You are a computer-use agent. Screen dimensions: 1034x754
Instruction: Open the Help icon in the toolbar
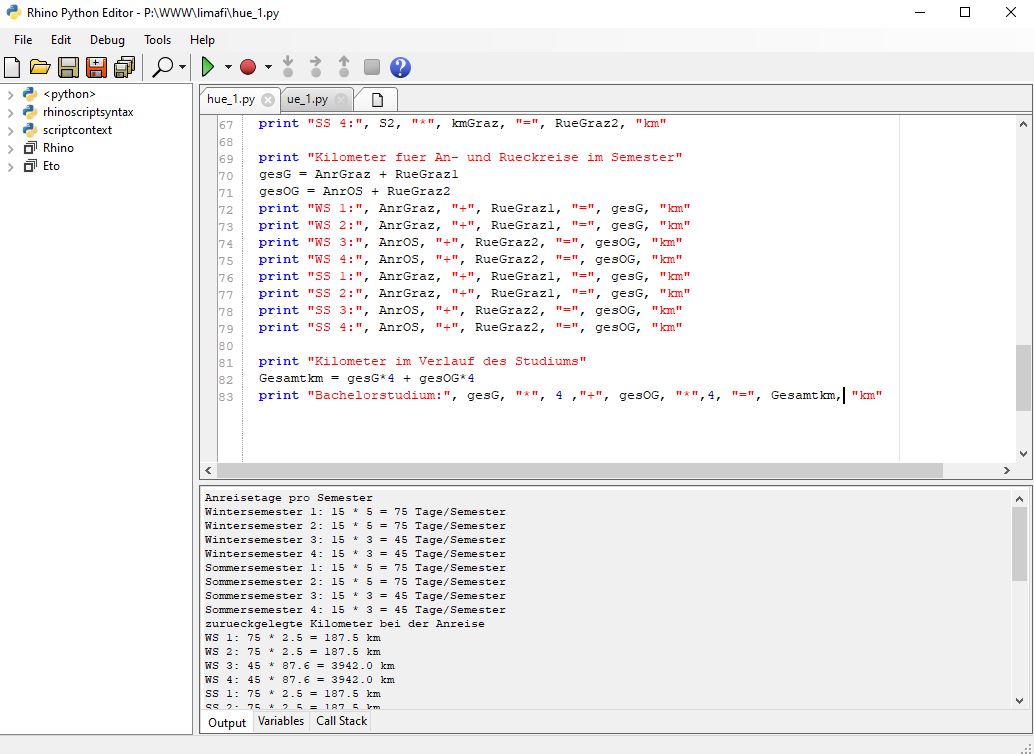coord(399,67)
